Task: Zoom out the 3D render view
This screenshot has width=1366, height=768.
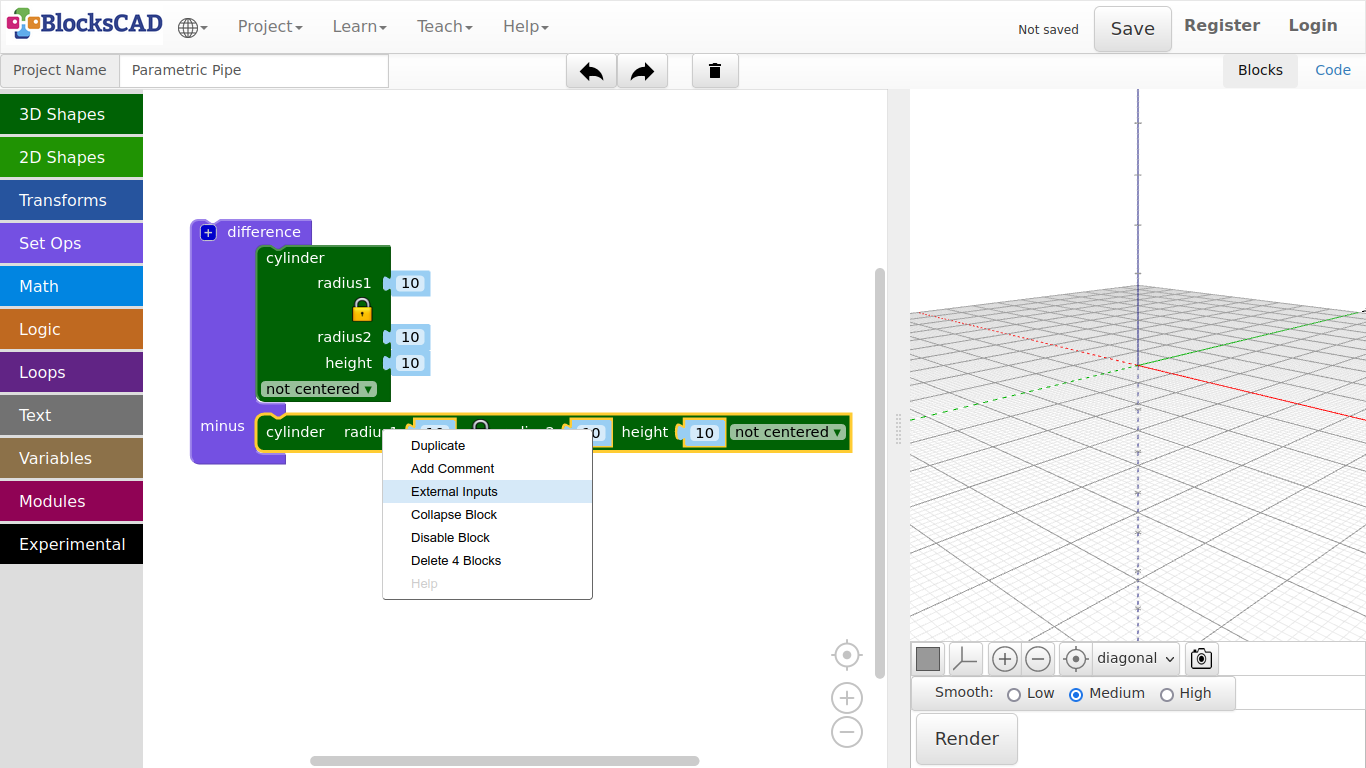Action: 1038,659
